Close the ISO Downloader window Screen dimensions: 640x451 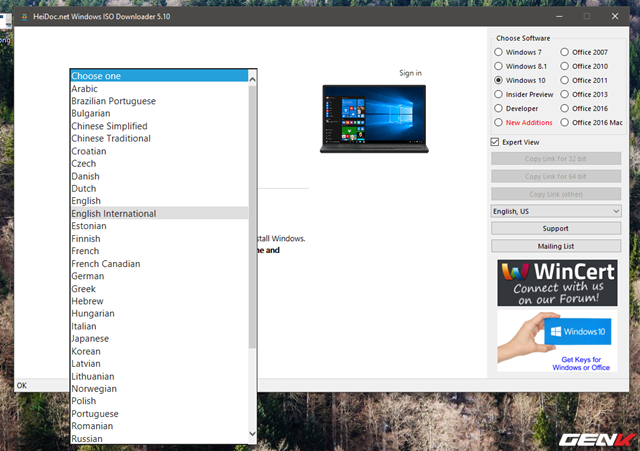[615, 16]
